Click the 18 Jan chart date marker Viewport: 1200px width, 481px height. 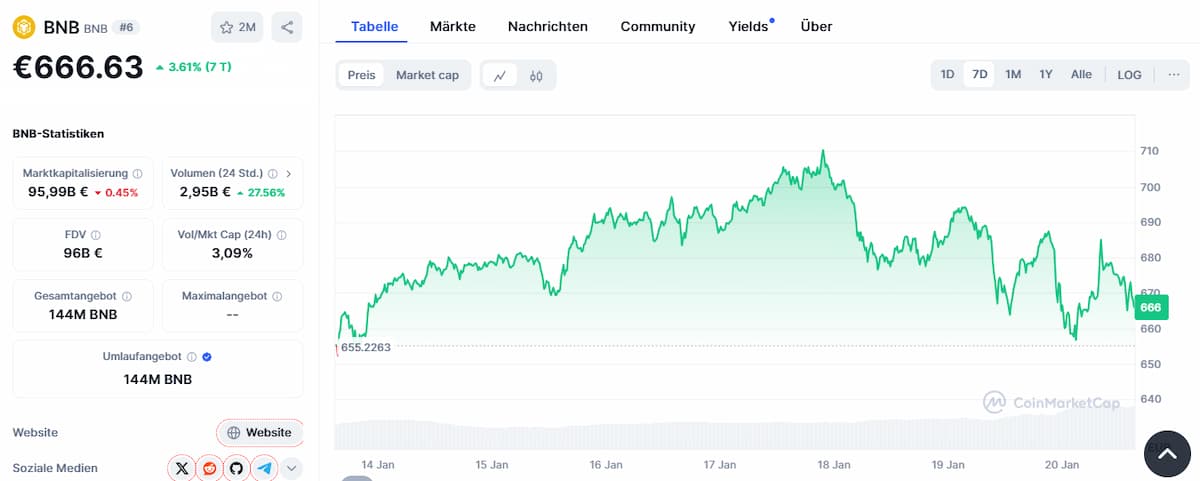tap(834, 464)
